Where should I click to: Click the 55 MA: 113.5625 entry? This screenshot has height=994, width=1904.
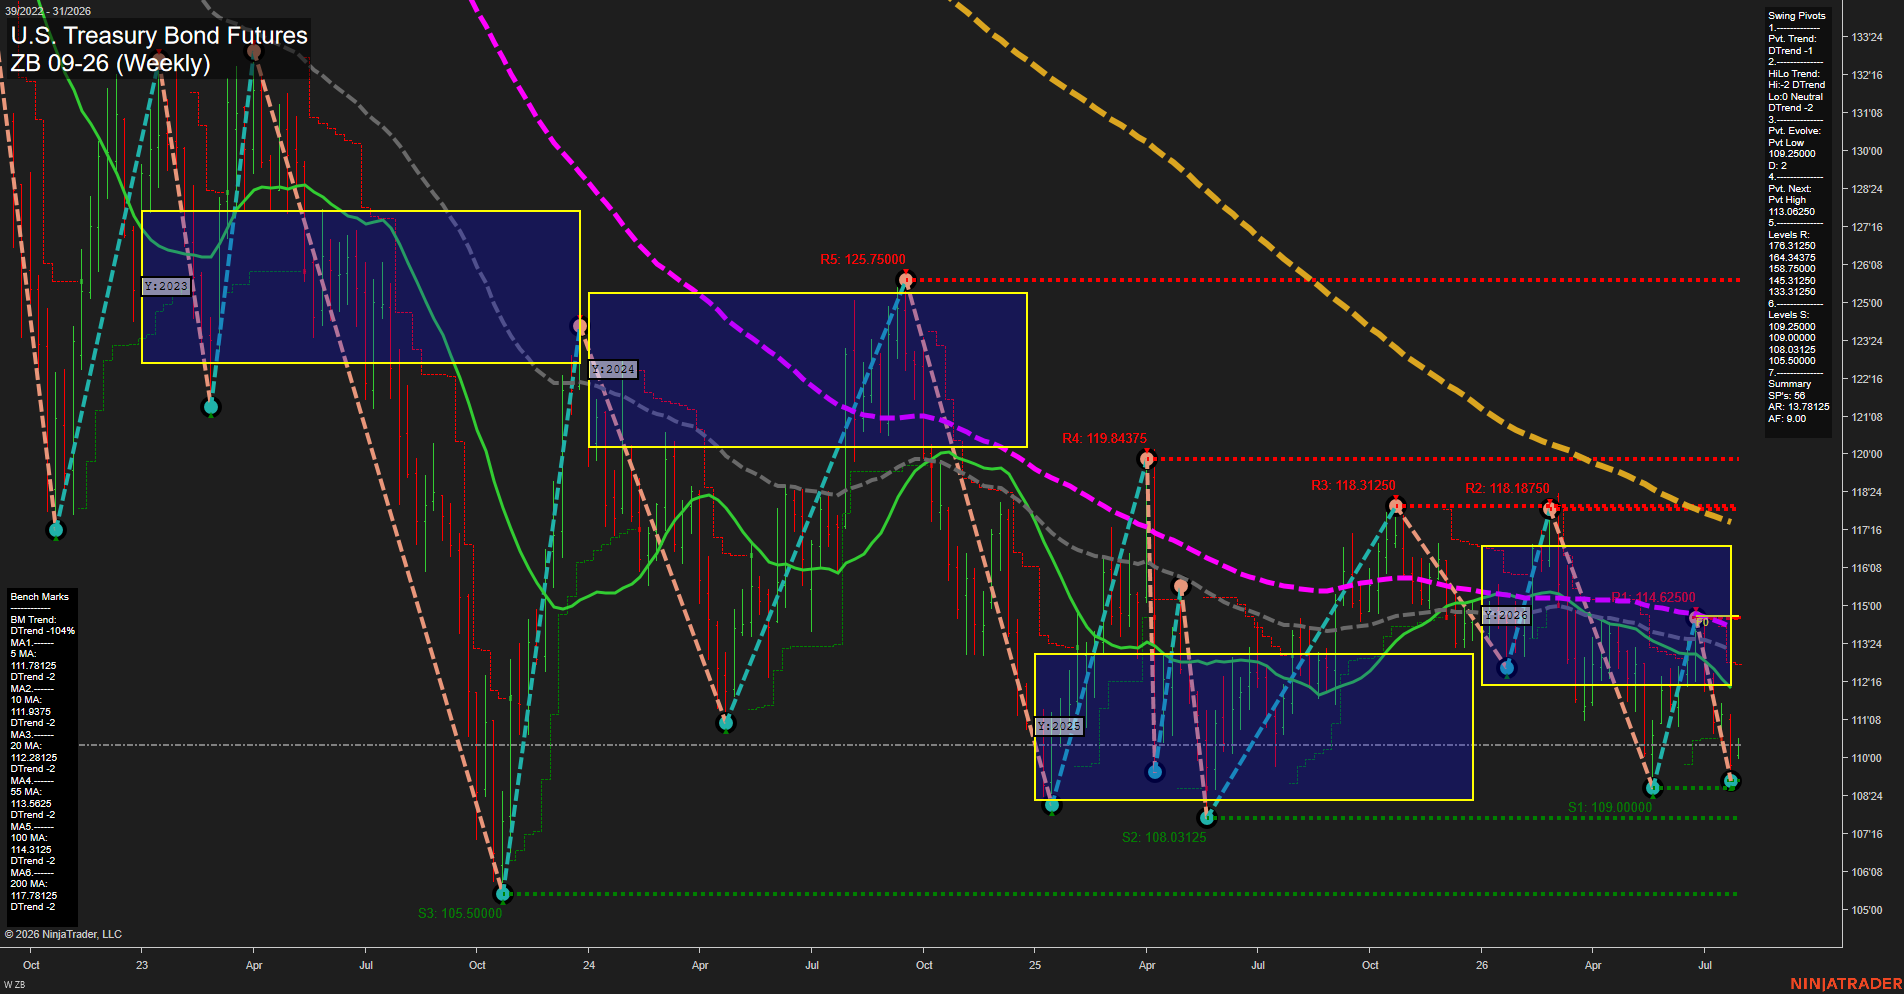click(x=31, y=798)
